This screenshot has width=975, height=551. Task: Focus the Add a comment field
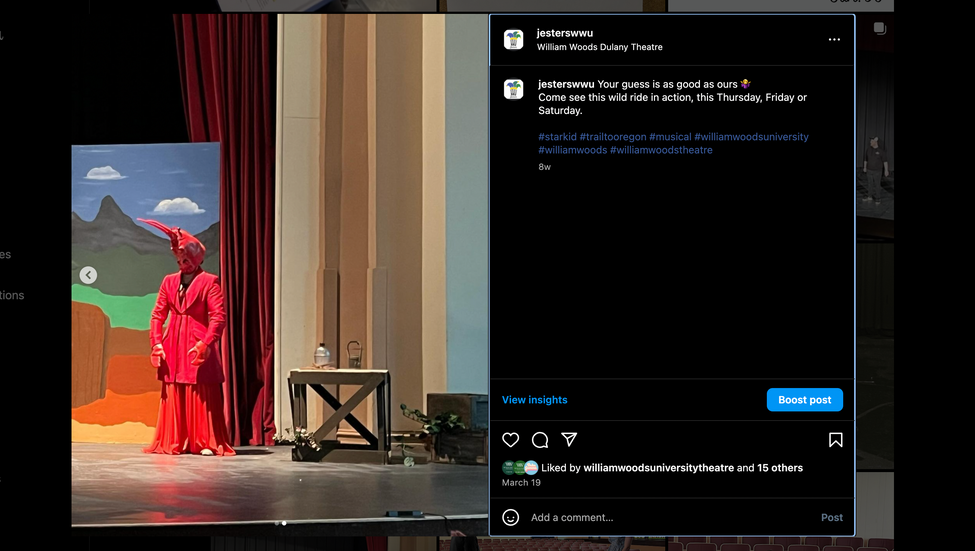672,517
